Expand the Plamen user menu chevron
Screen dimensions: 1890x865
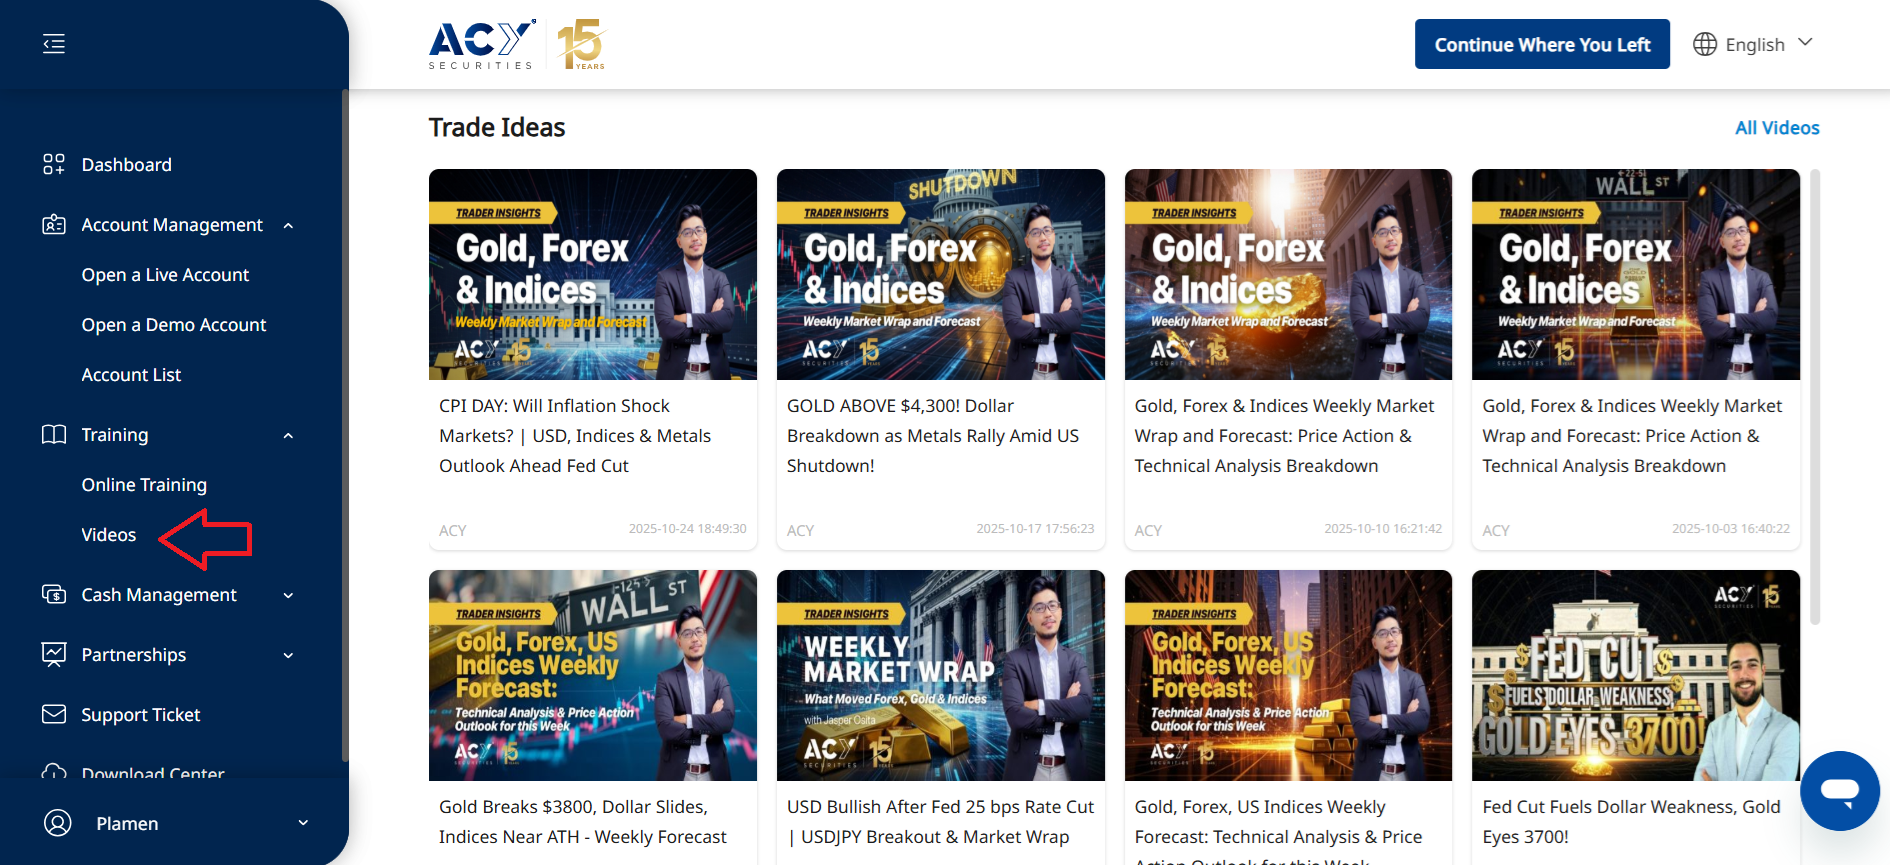(303, 823)
